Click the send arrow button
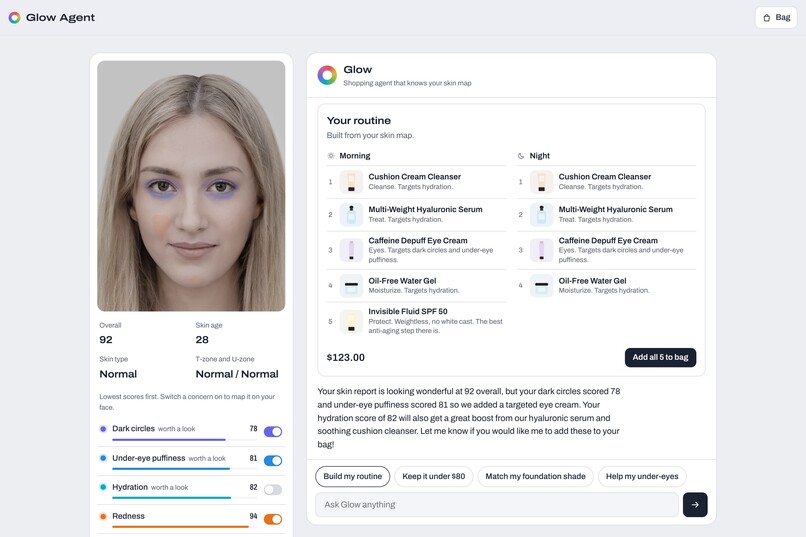This screenshot has height=537, width=806. pos(695,505)
